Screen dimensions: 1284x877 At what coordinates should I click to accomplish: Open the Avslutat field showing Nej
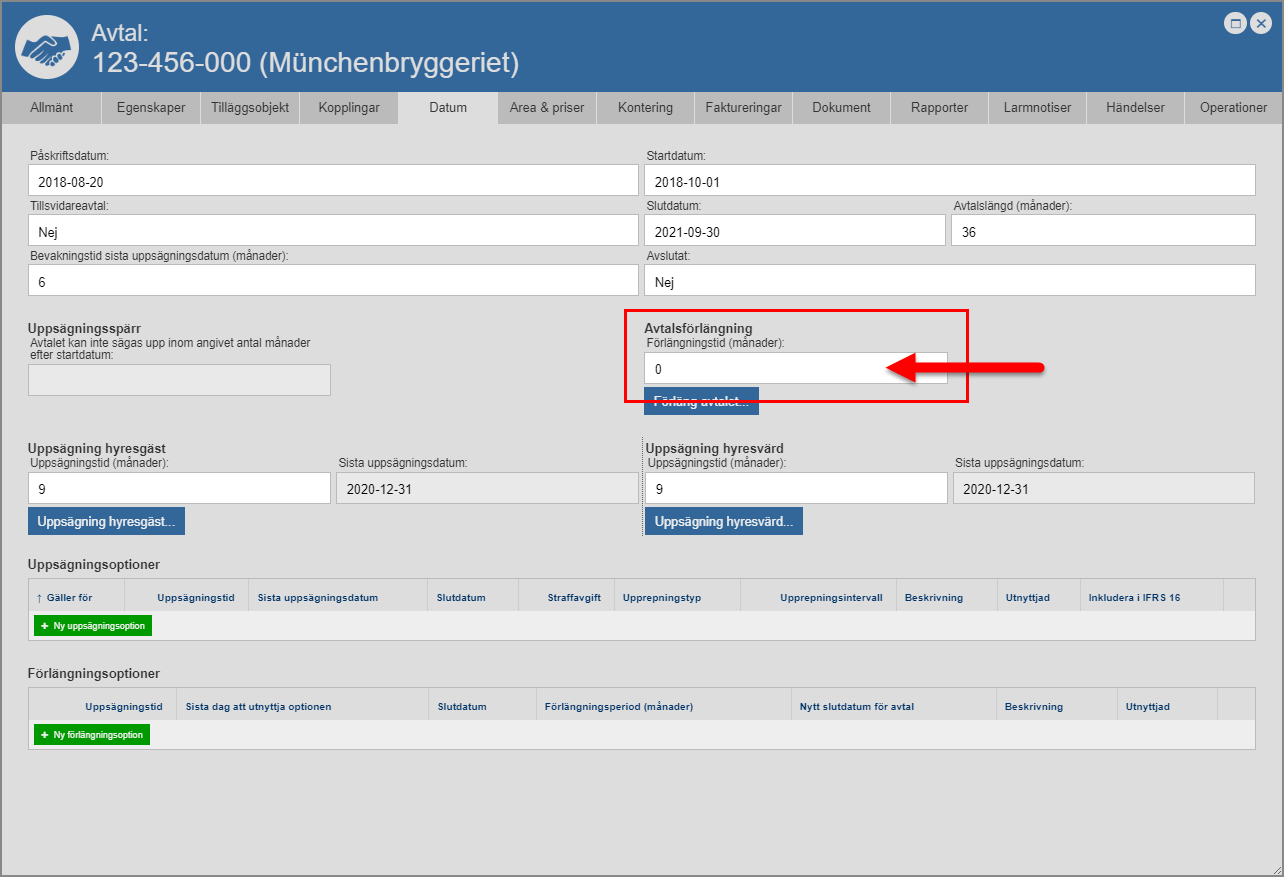[x=949, y=282]
